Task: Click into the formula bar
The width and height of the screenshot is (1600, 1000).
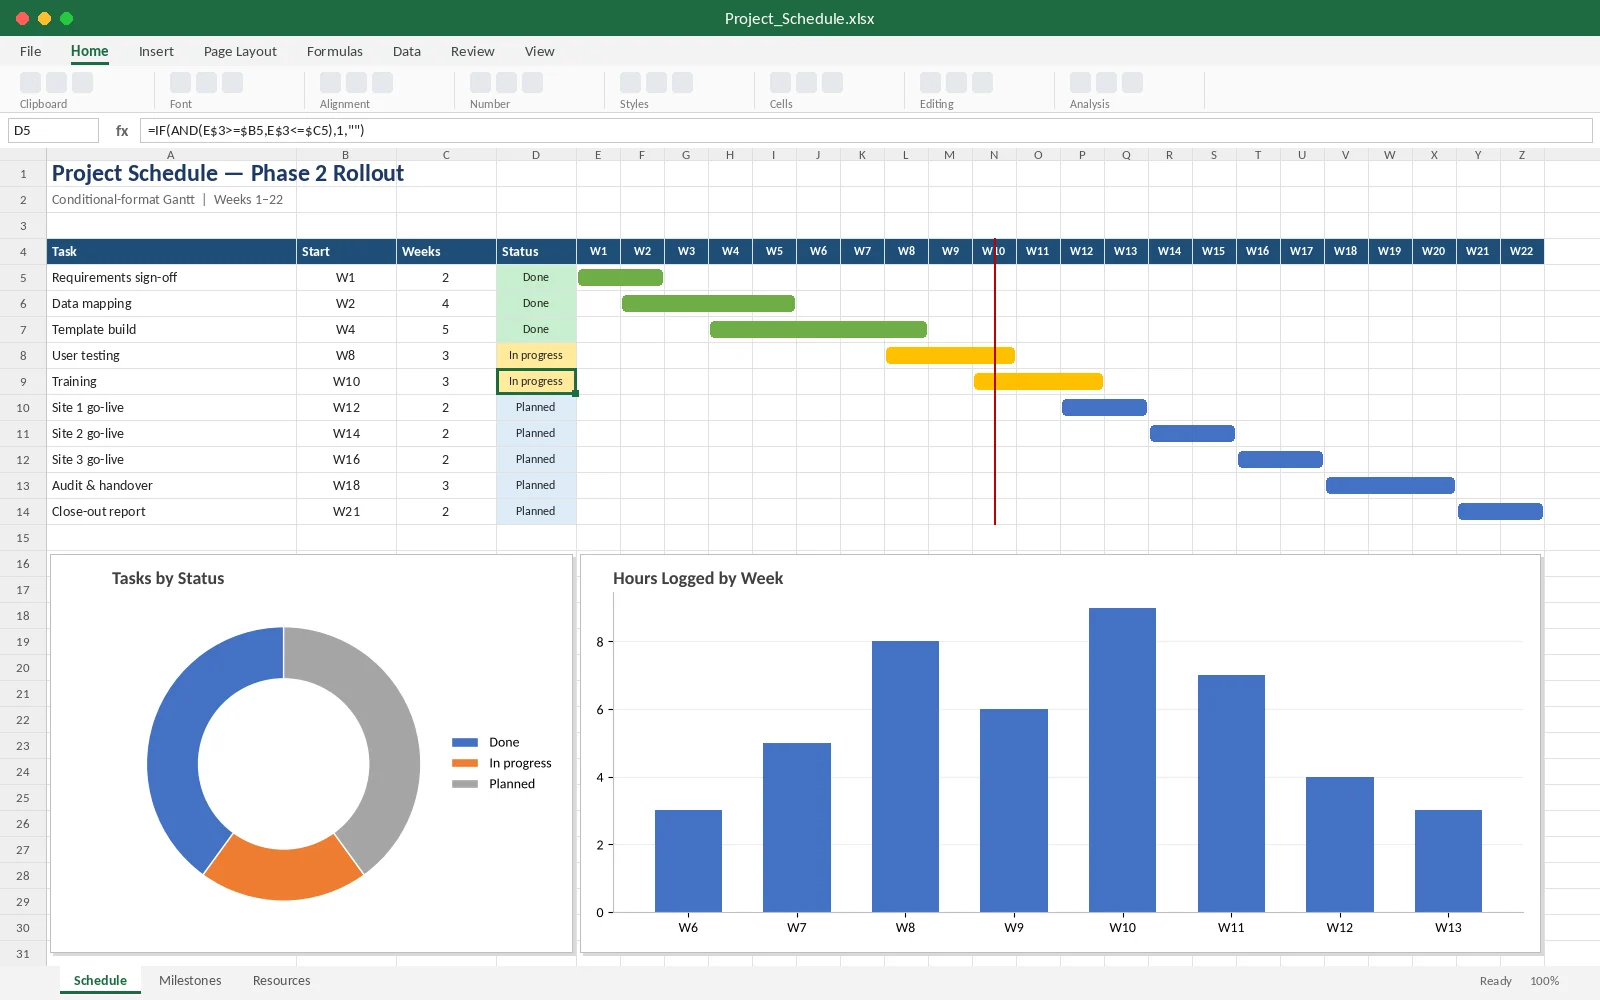Action: [866, 130]
